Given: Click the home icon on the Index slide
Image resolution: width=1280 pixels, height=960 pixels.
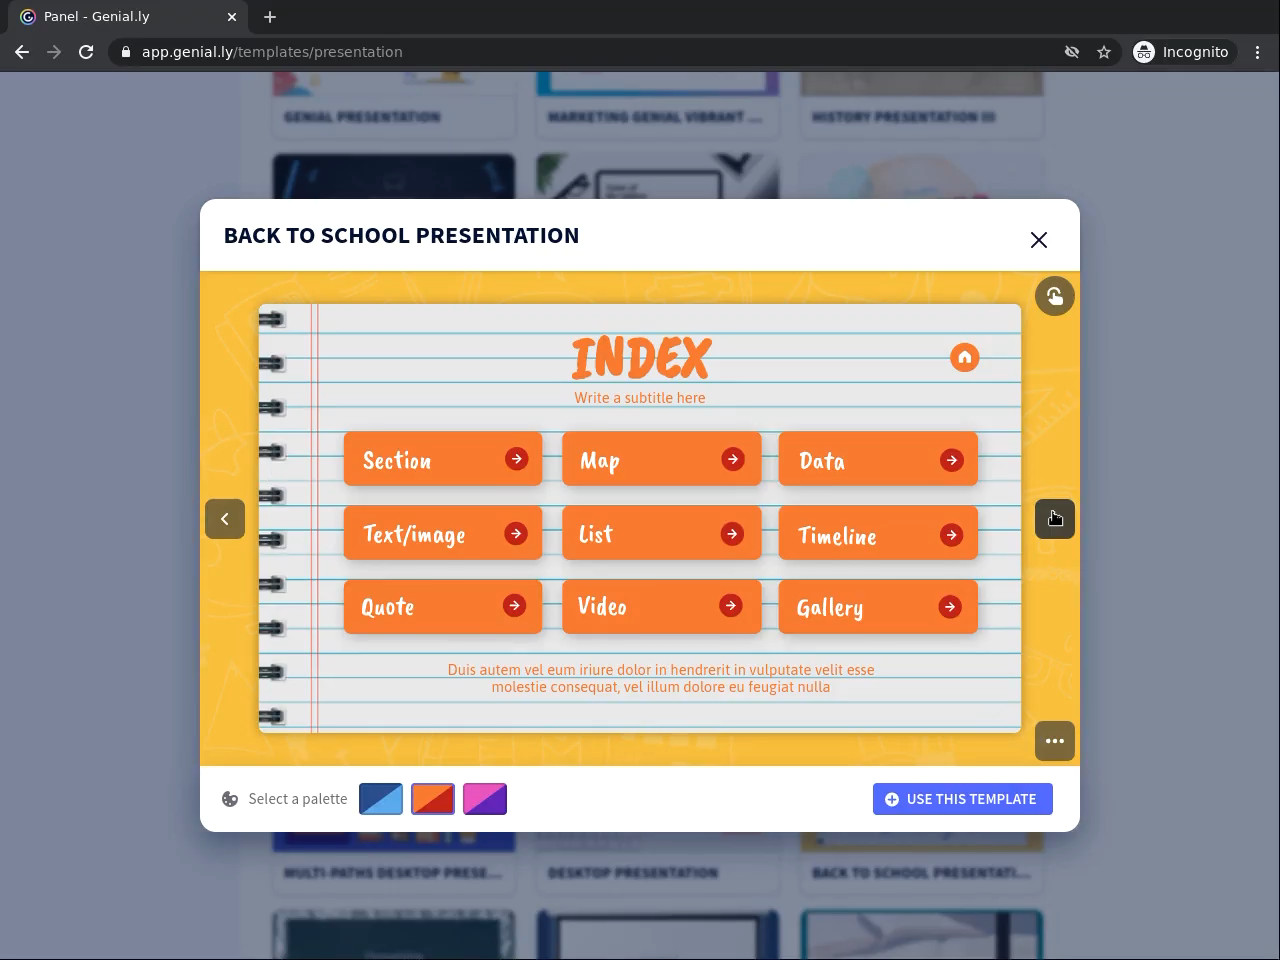Looking at the screenshot, I should pyautogui.click(x=964, y=357).
